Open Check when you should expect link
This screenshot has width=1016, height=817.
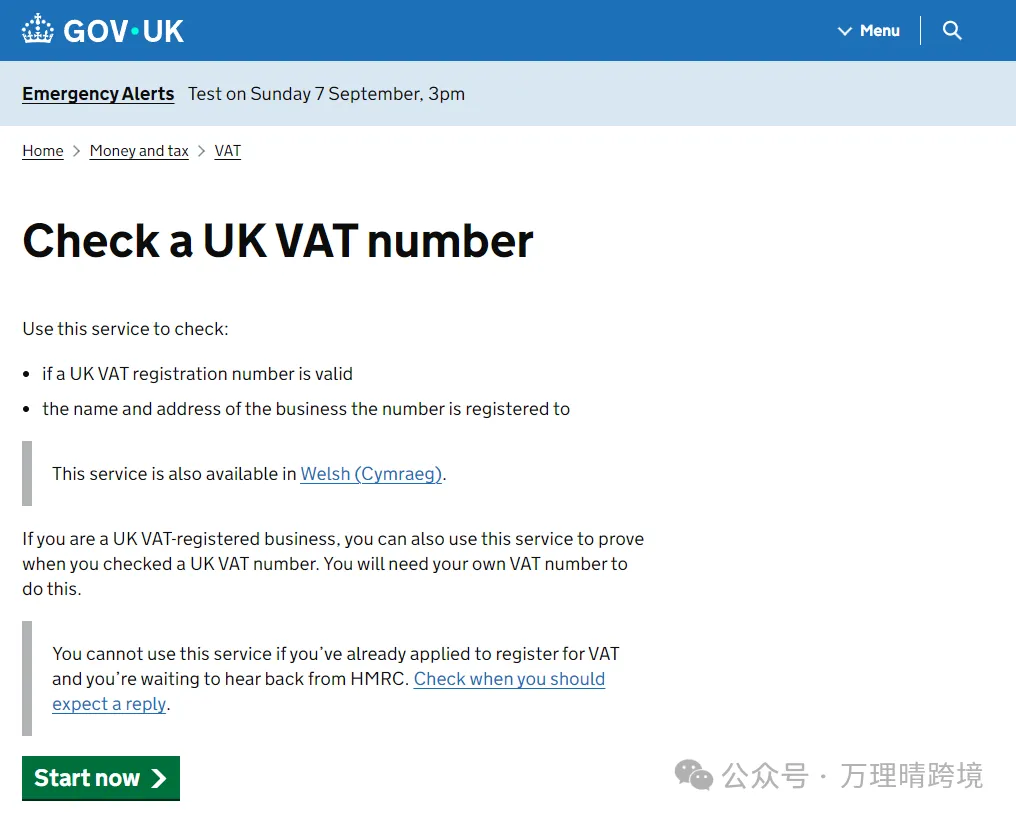tap(509, 679)
